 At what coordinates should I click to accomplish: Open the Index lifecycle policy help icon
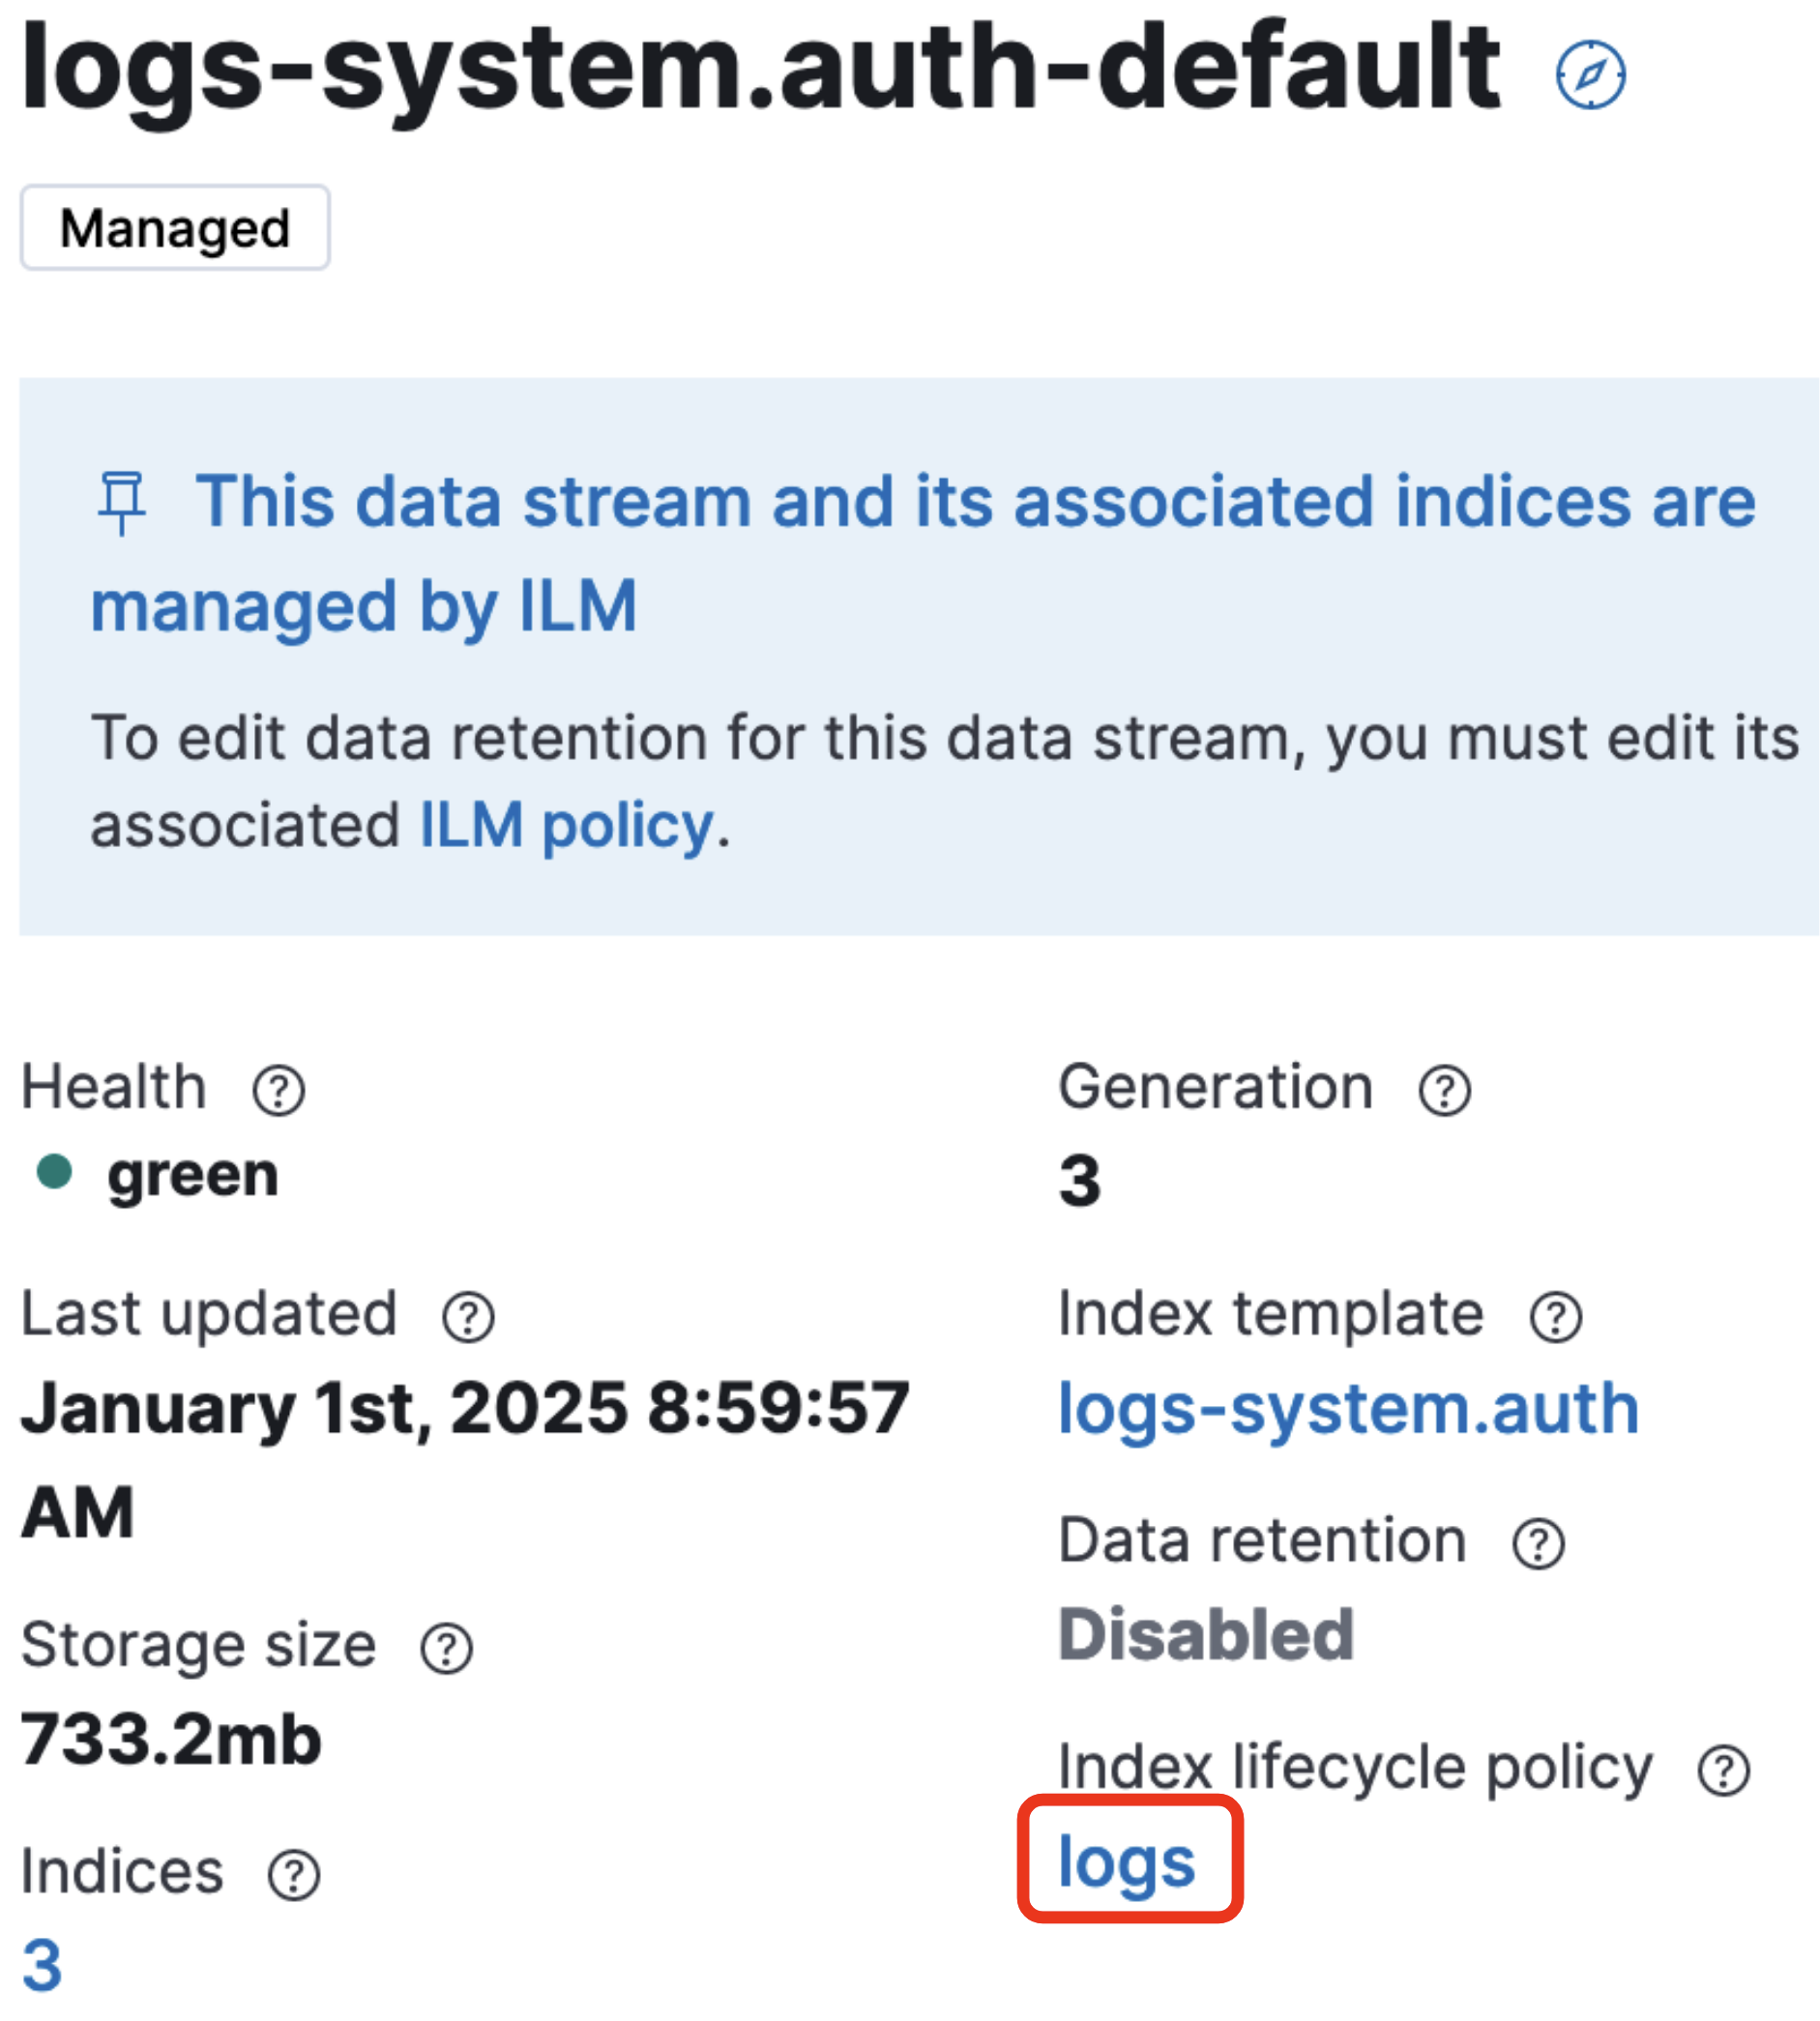coord(1725,1768)
